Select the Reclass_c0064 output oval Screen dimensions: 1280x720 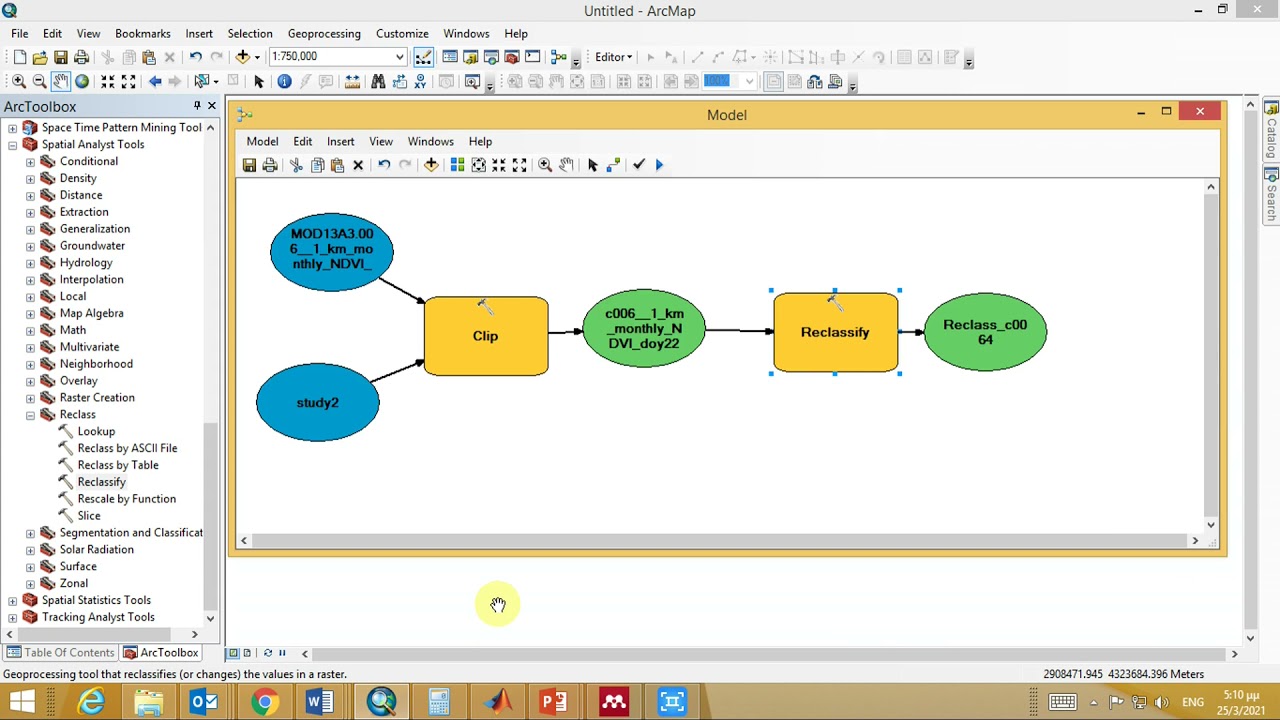point(985,332)
